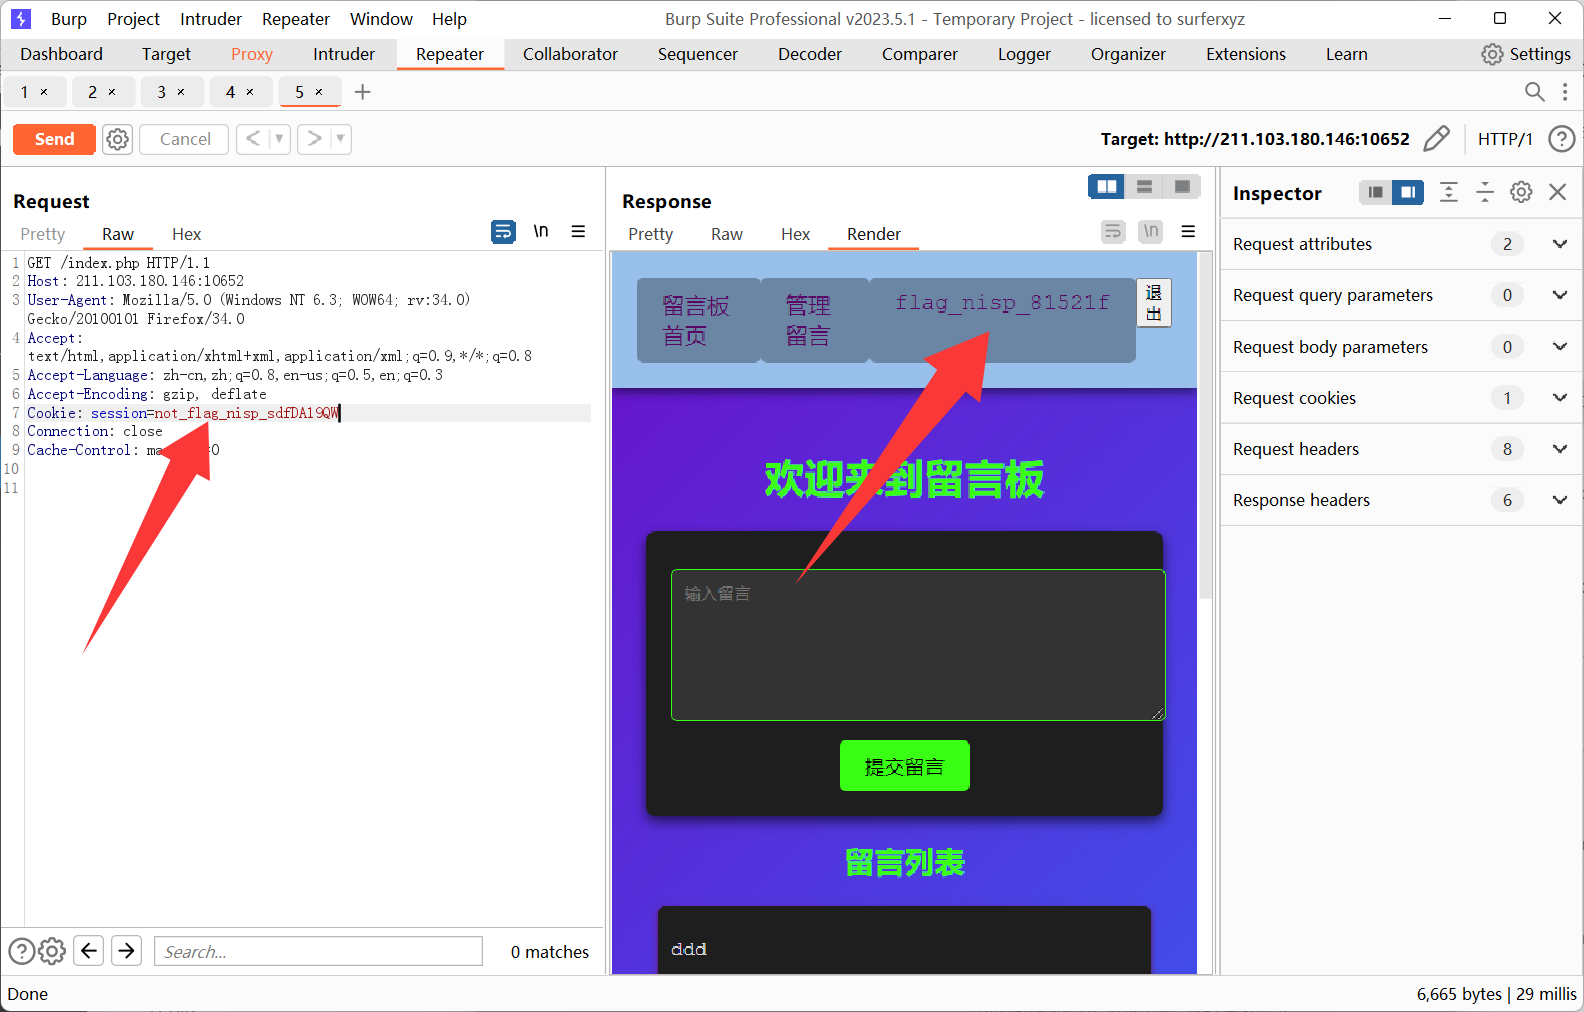Open the Decoder tool tab
The width and height of the screenshot is (1584, 1012).
click(810, 54)
